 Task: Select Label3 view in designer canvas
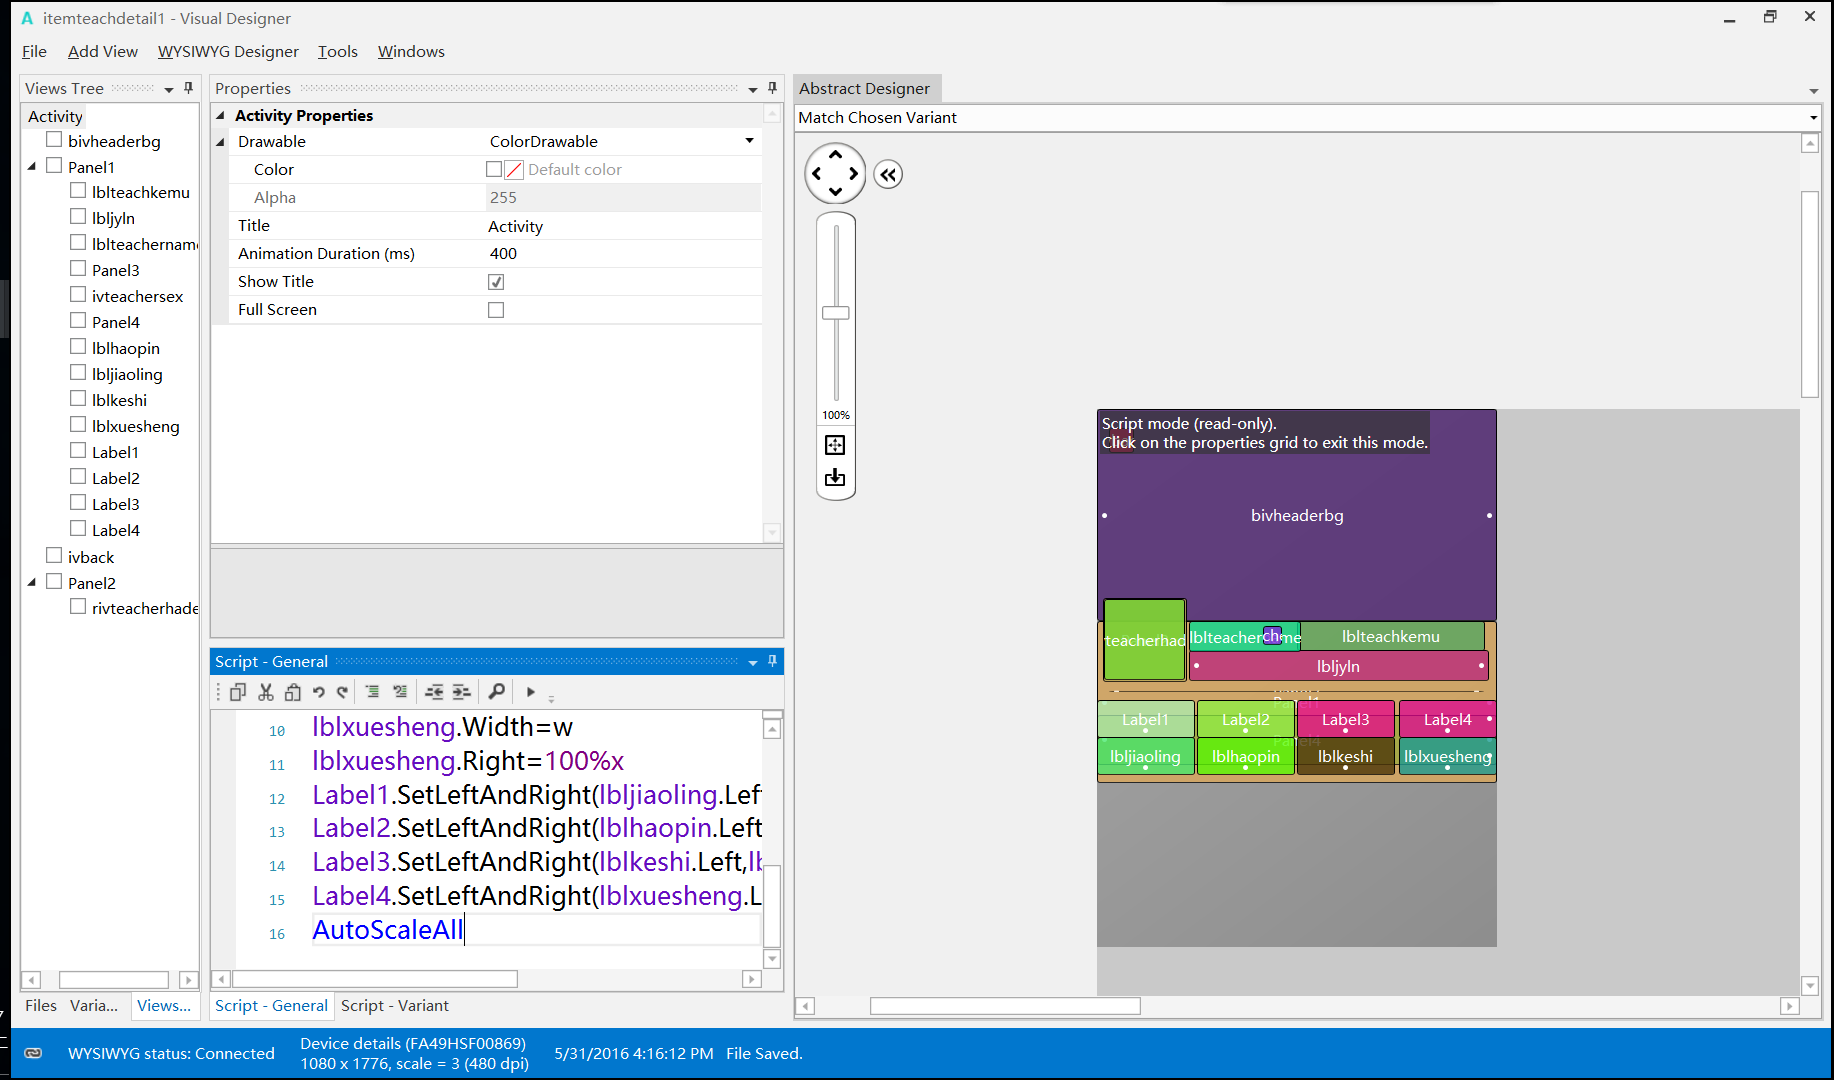click(1345, 719)
